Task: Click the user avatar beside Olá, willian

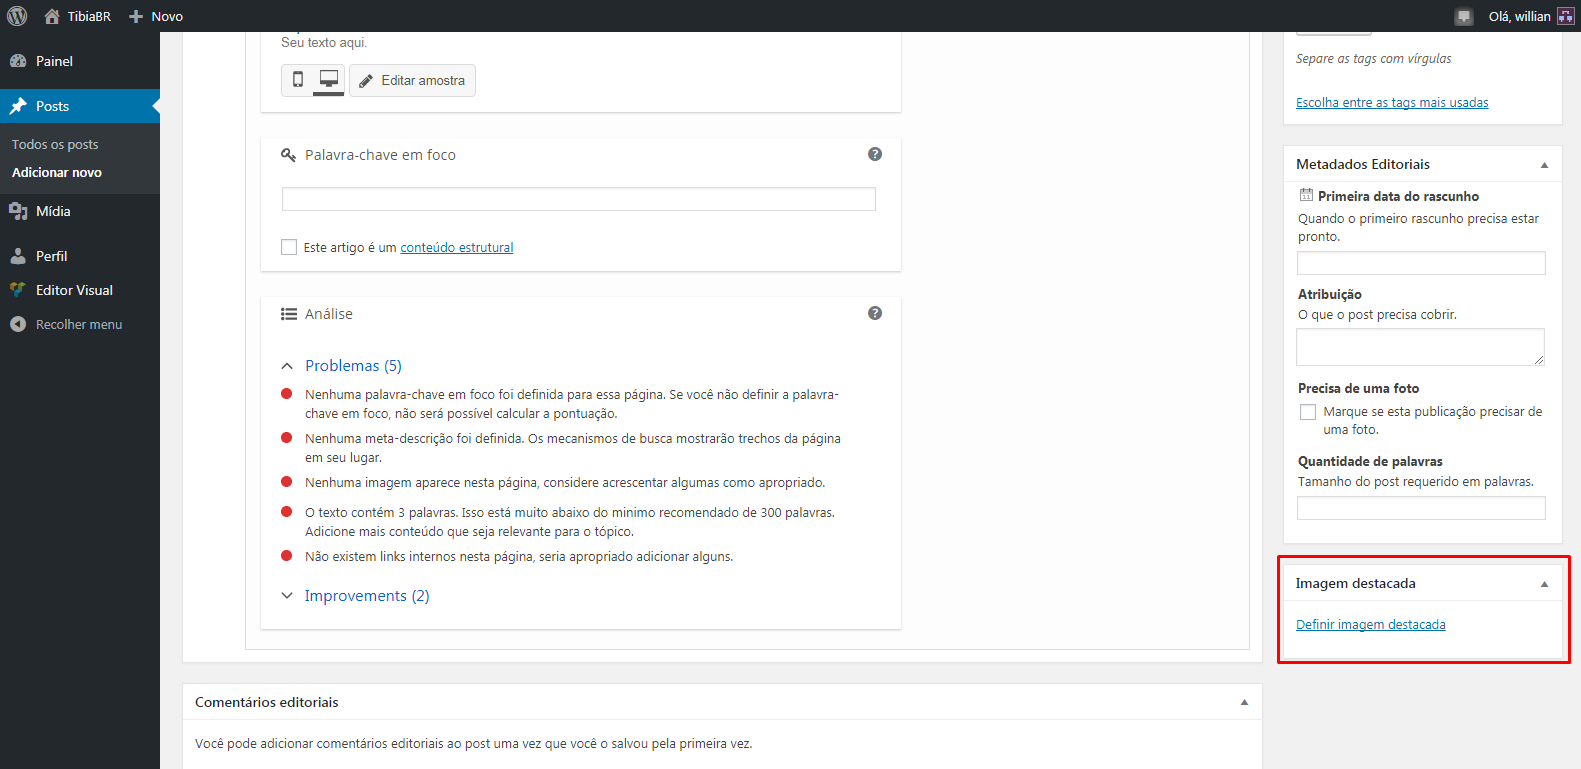Action: click(x=1565, y=16)
